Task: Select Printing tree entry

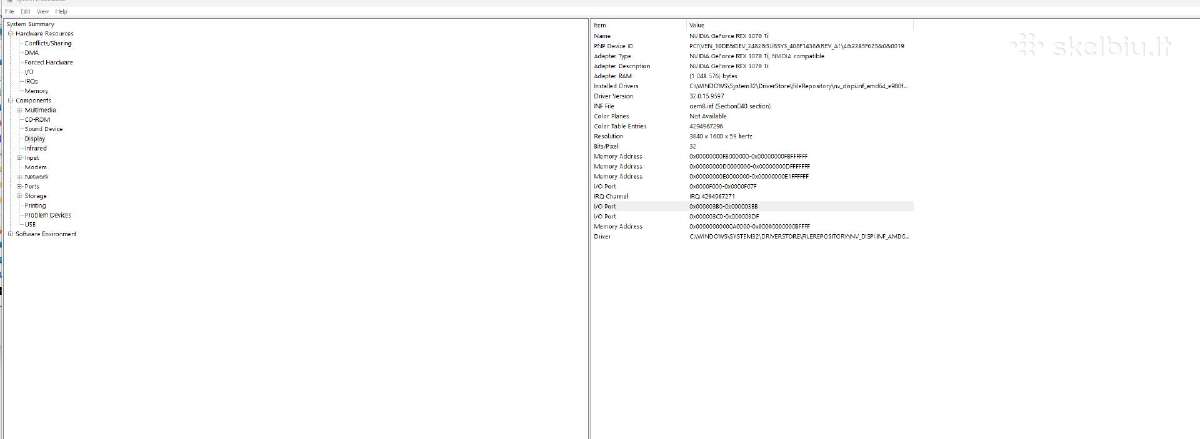Action: [x=35, y=206]
